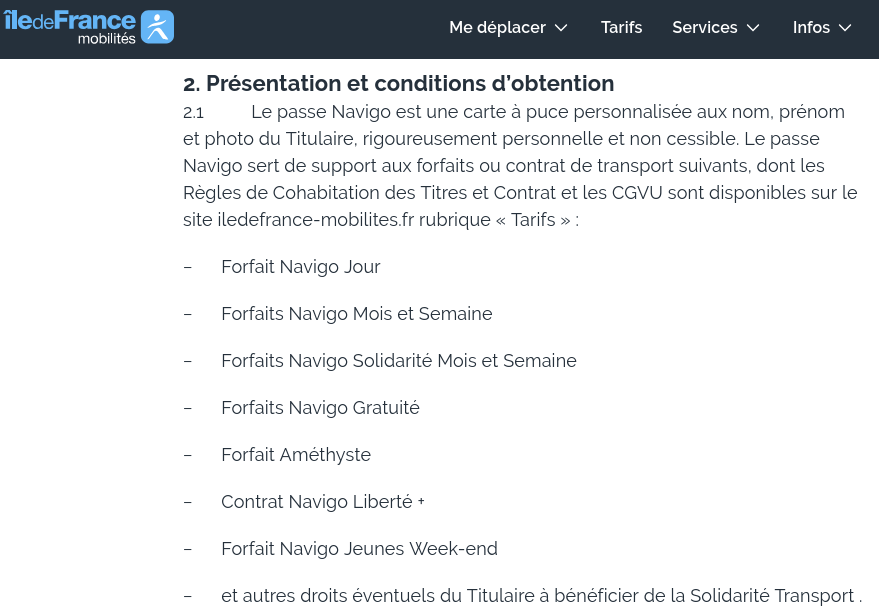Open the Infos menu label
The height and width of the screenshot is (612, 879).
[811, 28]
